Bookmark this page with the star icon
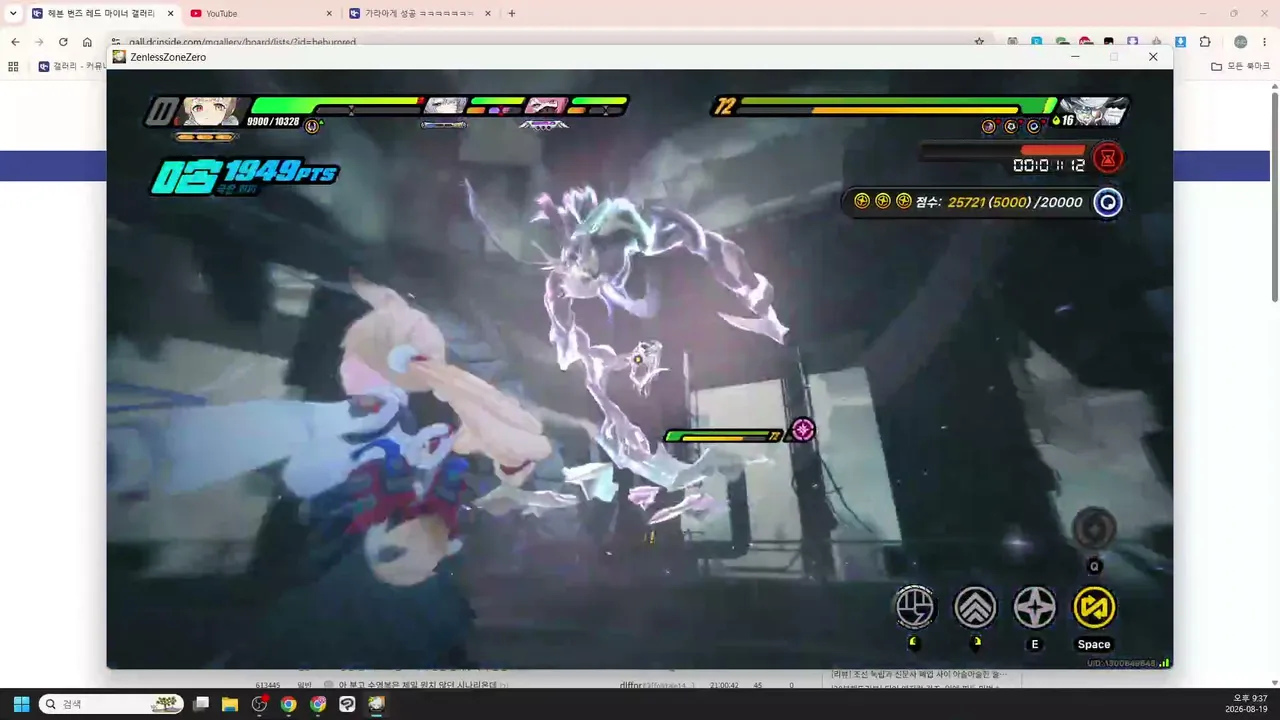Screen dimensions: 1280x720 coord(979,42)
